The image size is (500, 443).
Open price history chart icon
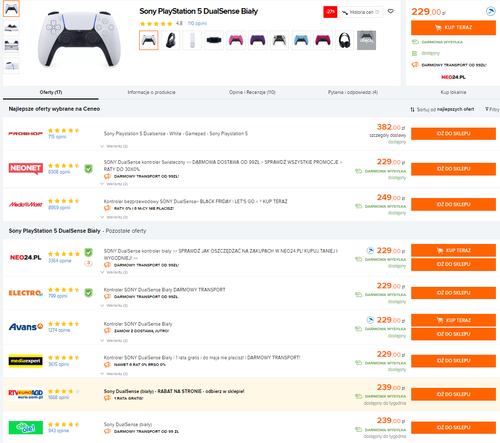[345, 12]
